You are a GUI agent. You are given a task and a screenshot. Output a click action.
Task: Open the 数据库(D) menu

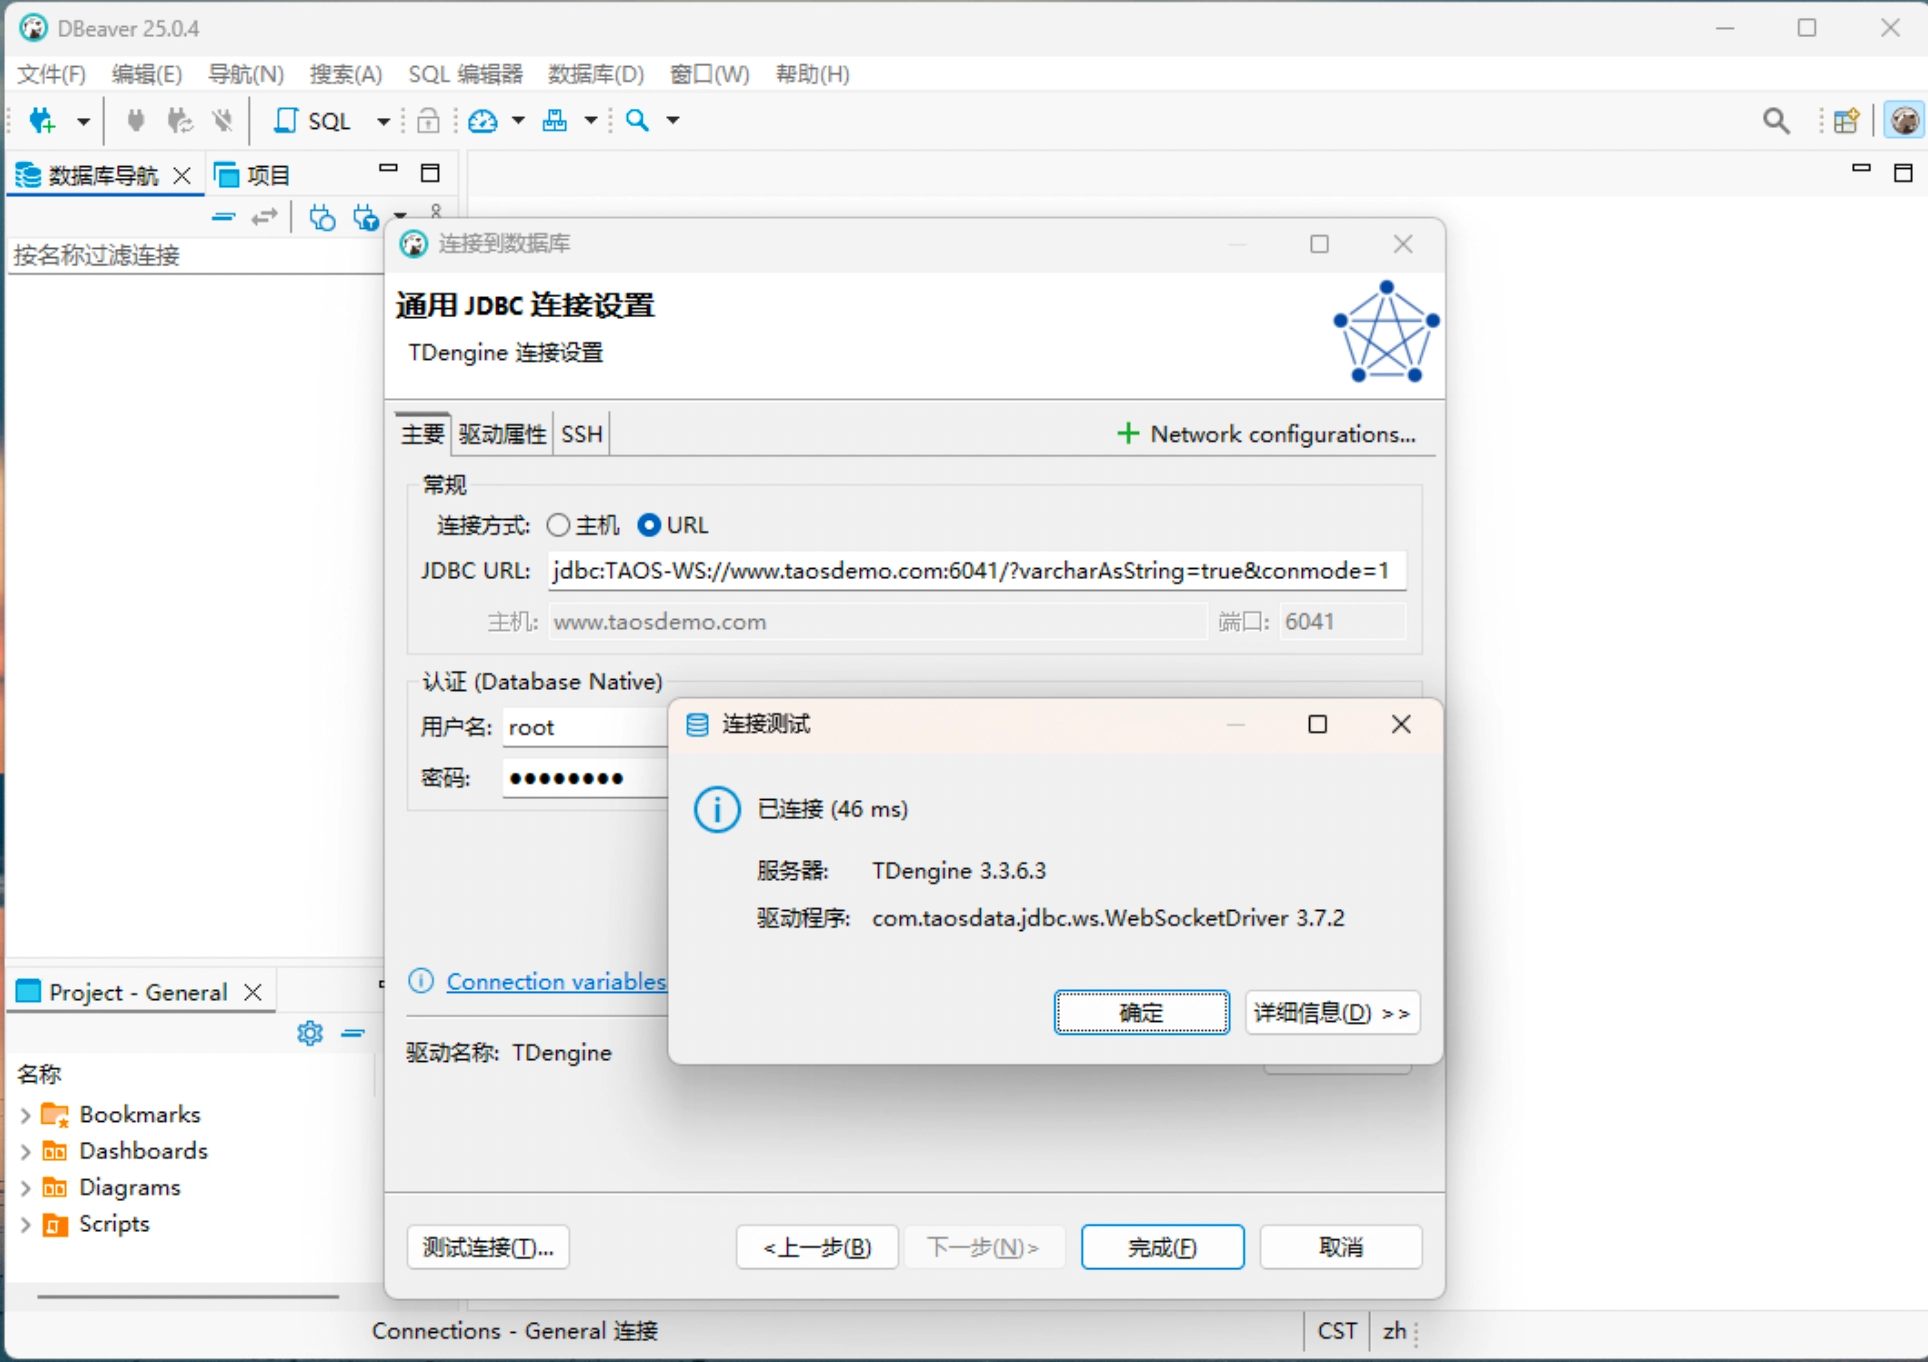595,74
